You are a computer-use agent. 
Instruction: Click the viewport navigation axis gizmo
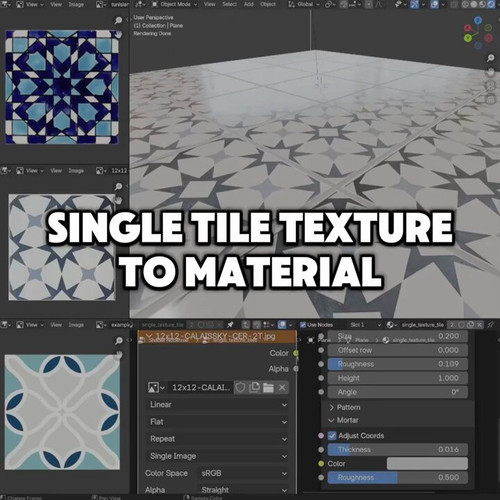(x=478, y=33)
